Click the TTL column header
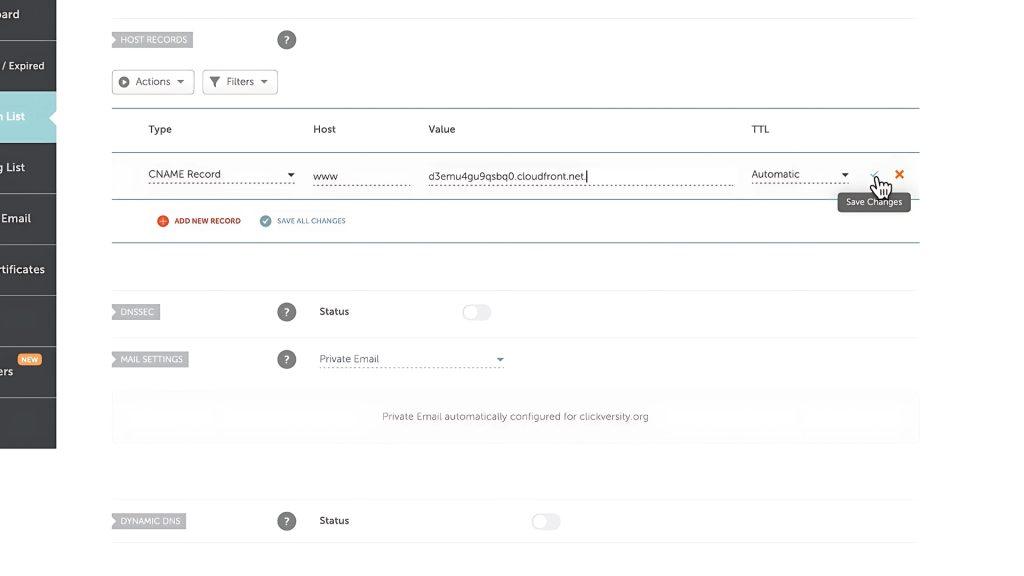 pyautogui.click(x=760, y=129)
